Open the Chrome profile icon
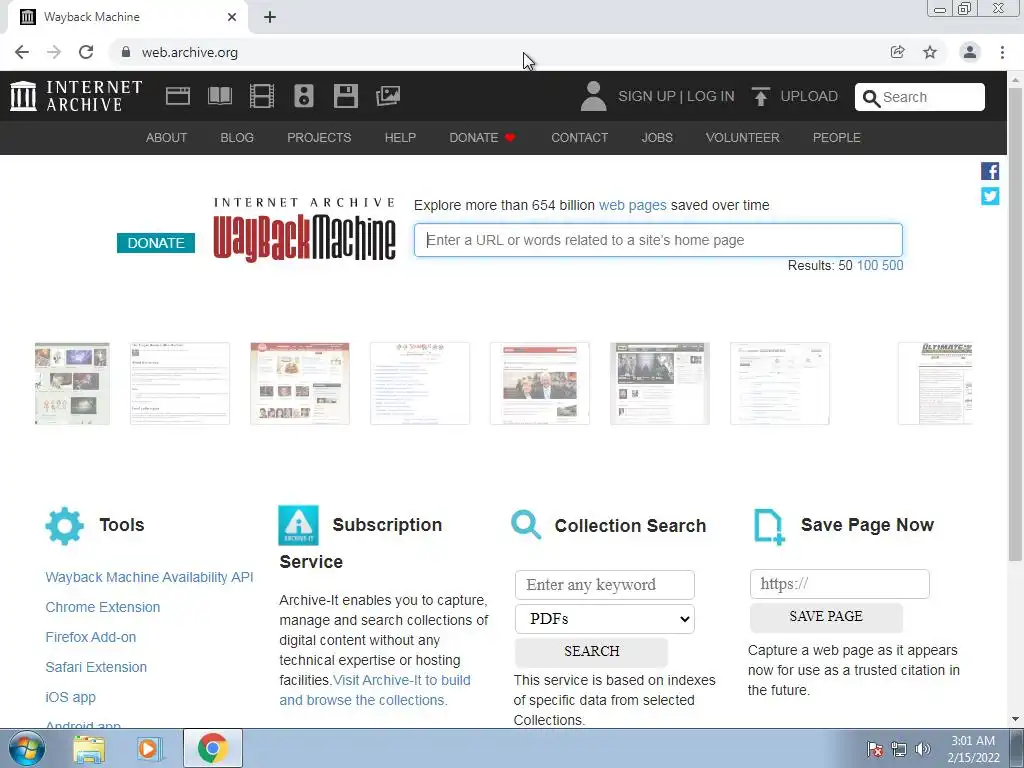The height and width of the screenshot is (768, 1024). 970,52
